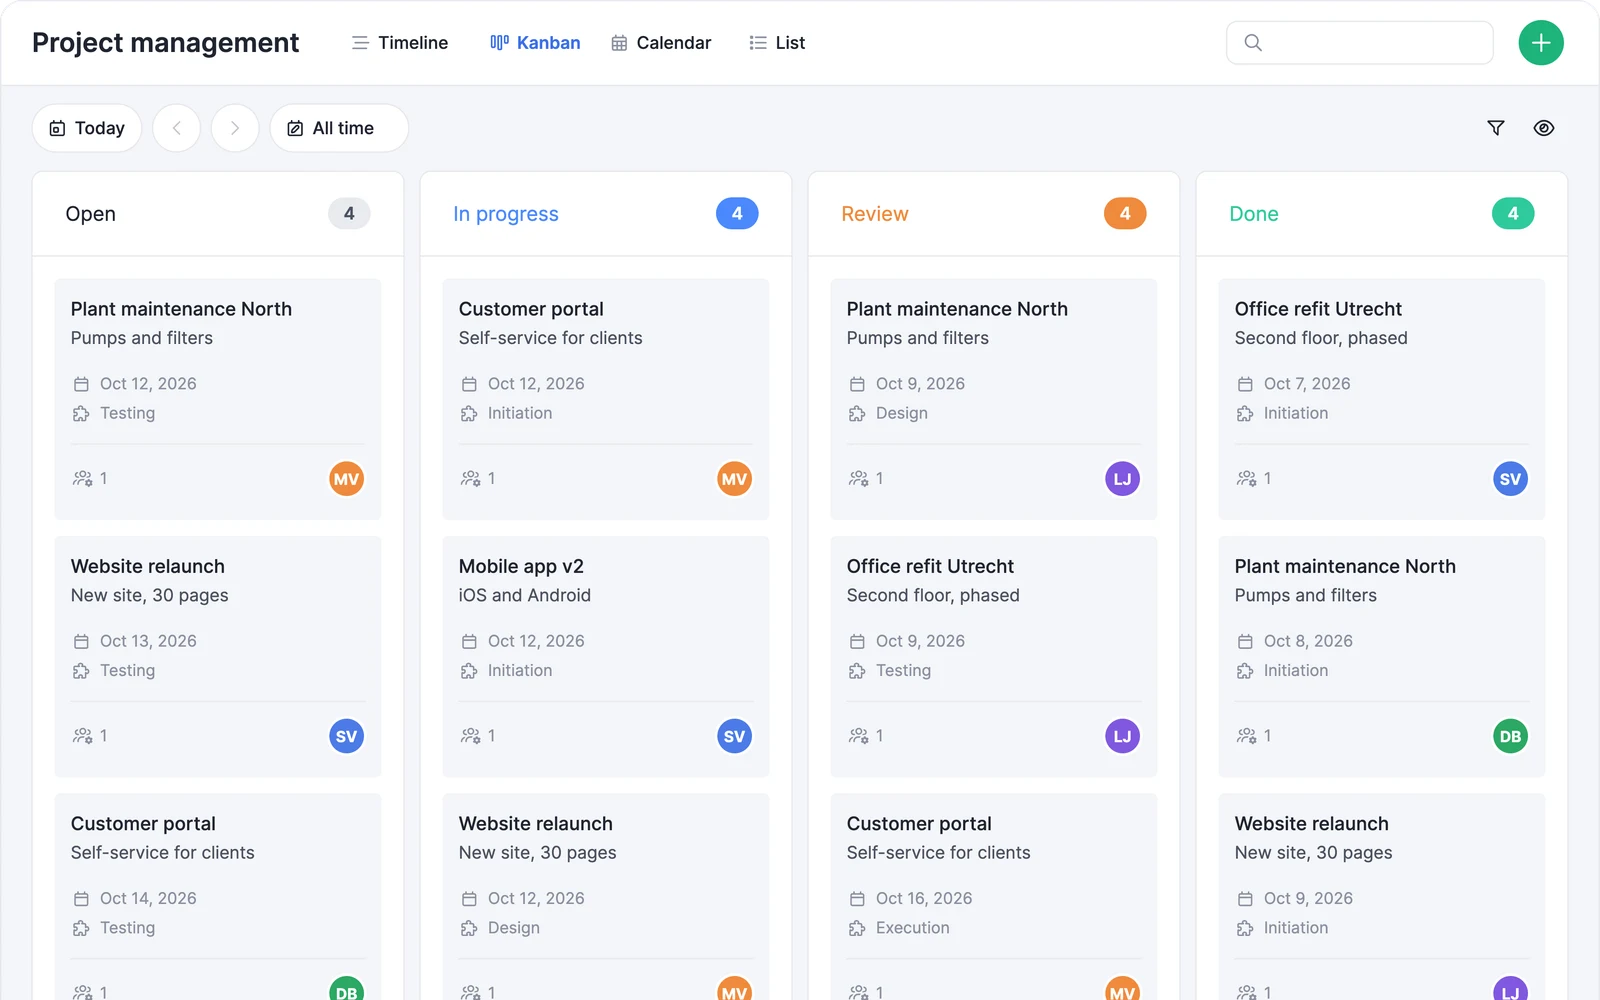Click the Open column count badge

click(x=349, y=213)
